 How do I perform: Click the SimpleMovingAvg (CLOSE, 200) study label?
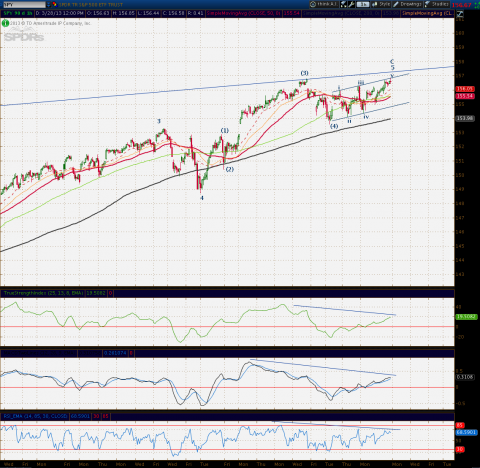click(x=341, y=13)
